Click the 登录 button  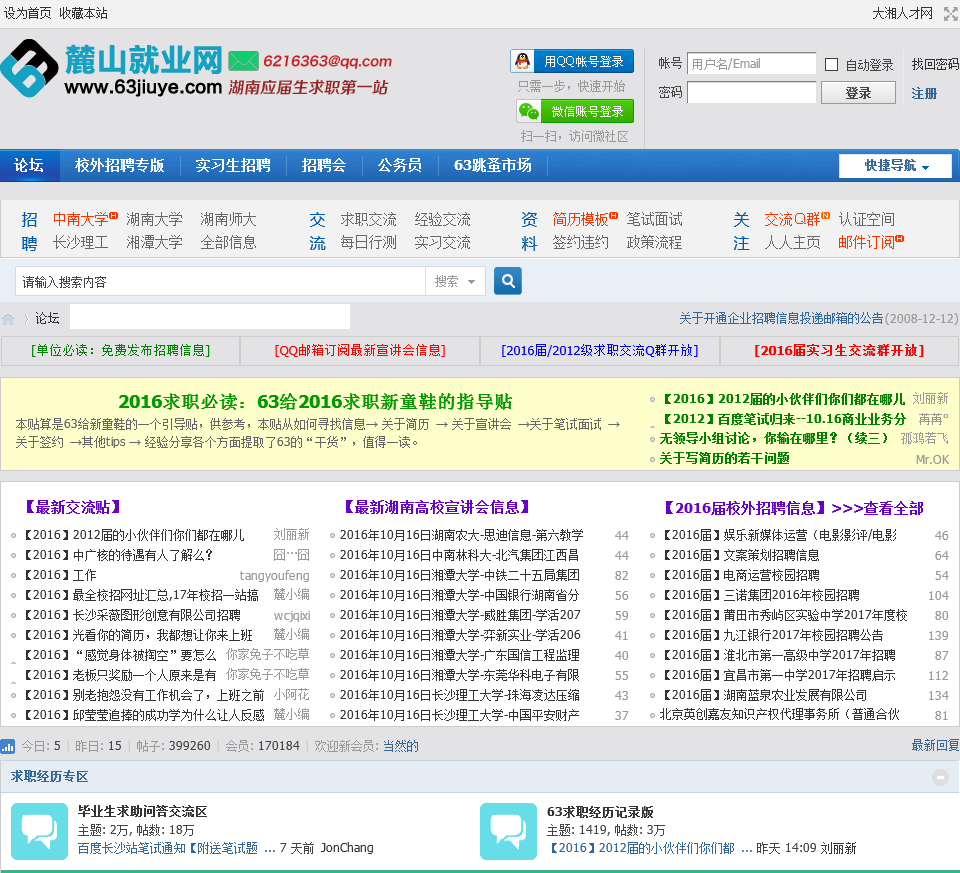[x=858, y=93]
